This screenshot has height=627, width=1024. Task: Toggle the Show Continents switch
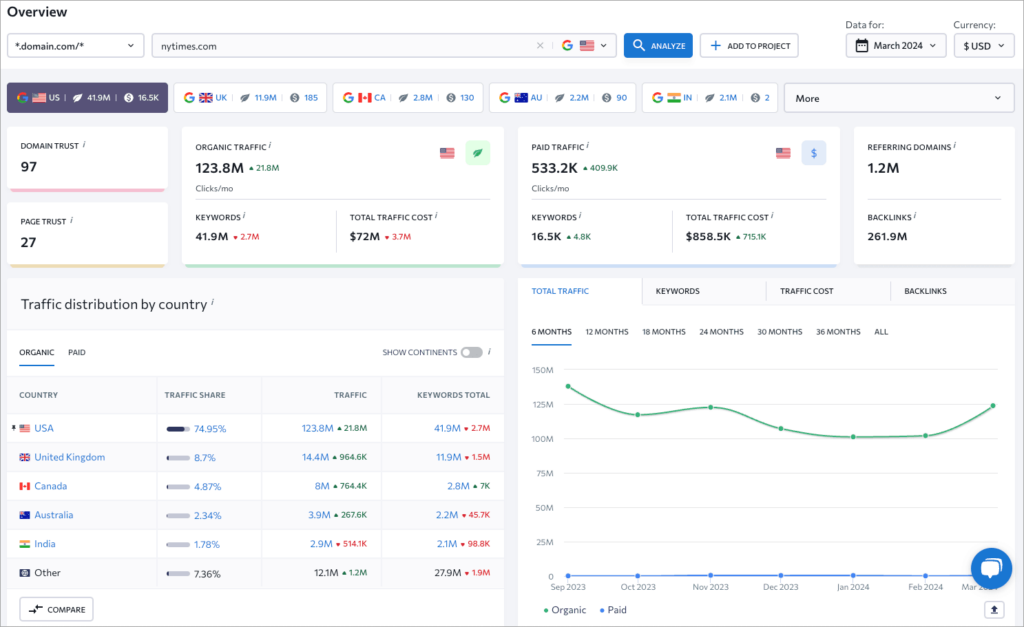click(472, 352)
